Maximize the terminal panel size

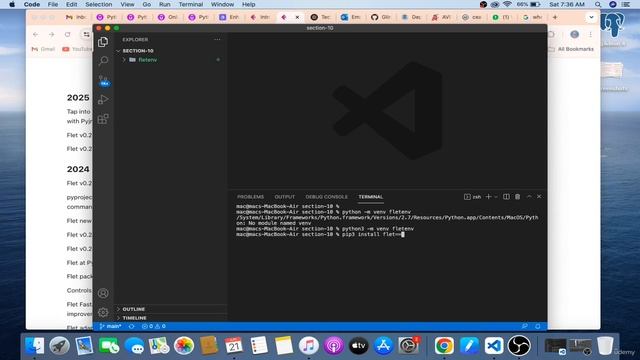coord(529,197)
